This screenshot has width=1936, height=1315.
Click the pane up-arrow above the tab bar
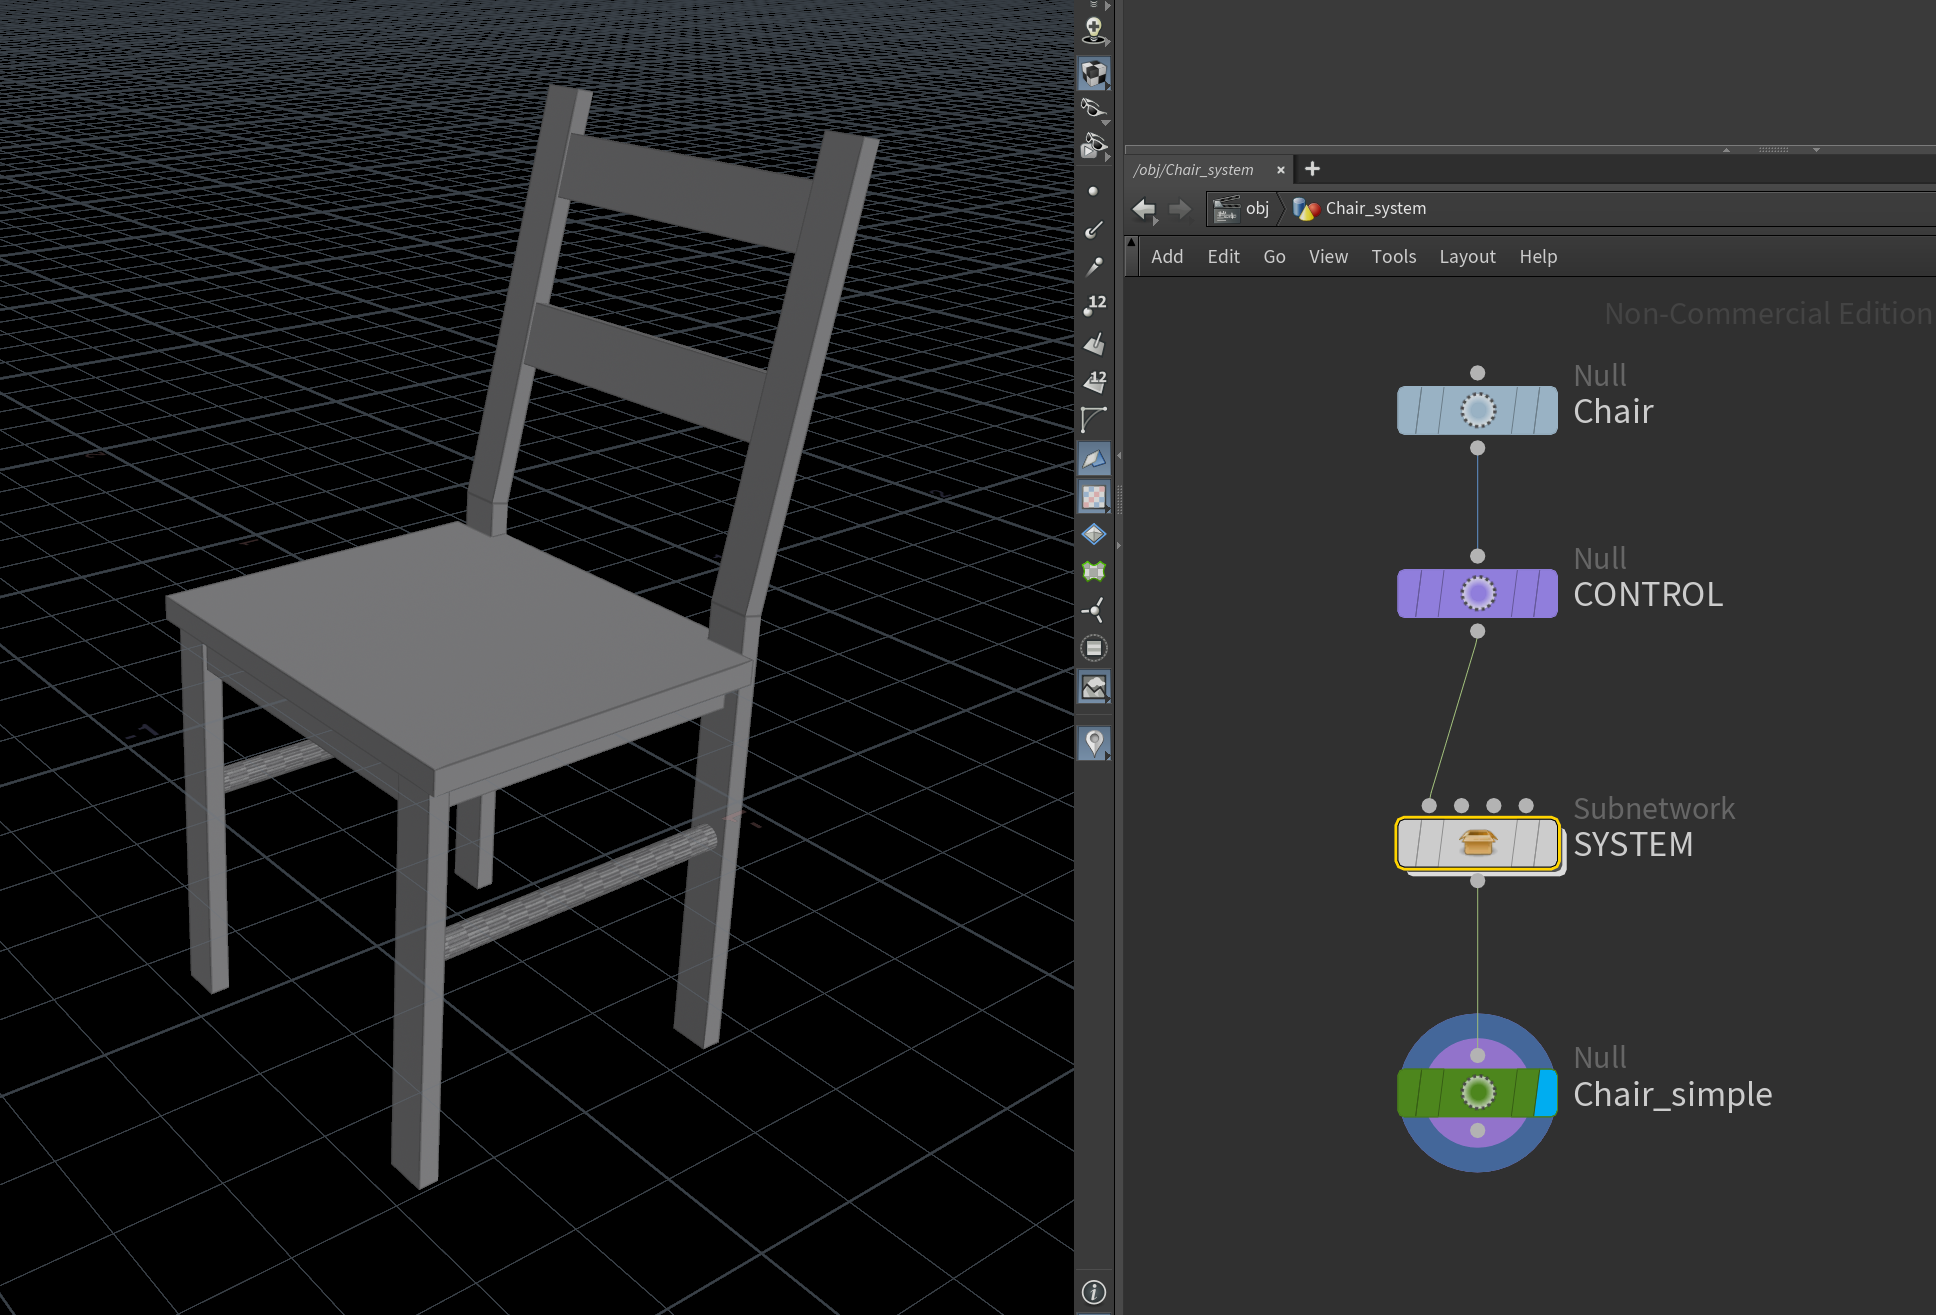(x=1726, y=150)
